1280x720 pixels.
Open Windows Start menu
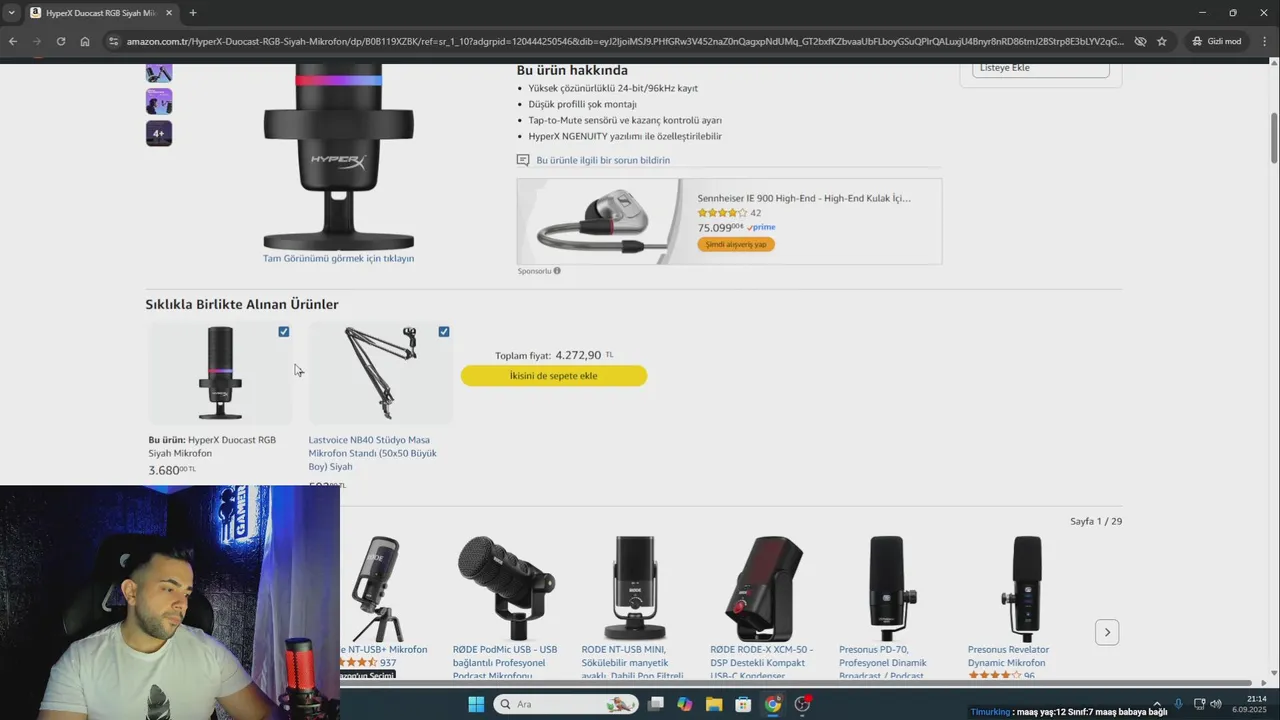[476, 704]
